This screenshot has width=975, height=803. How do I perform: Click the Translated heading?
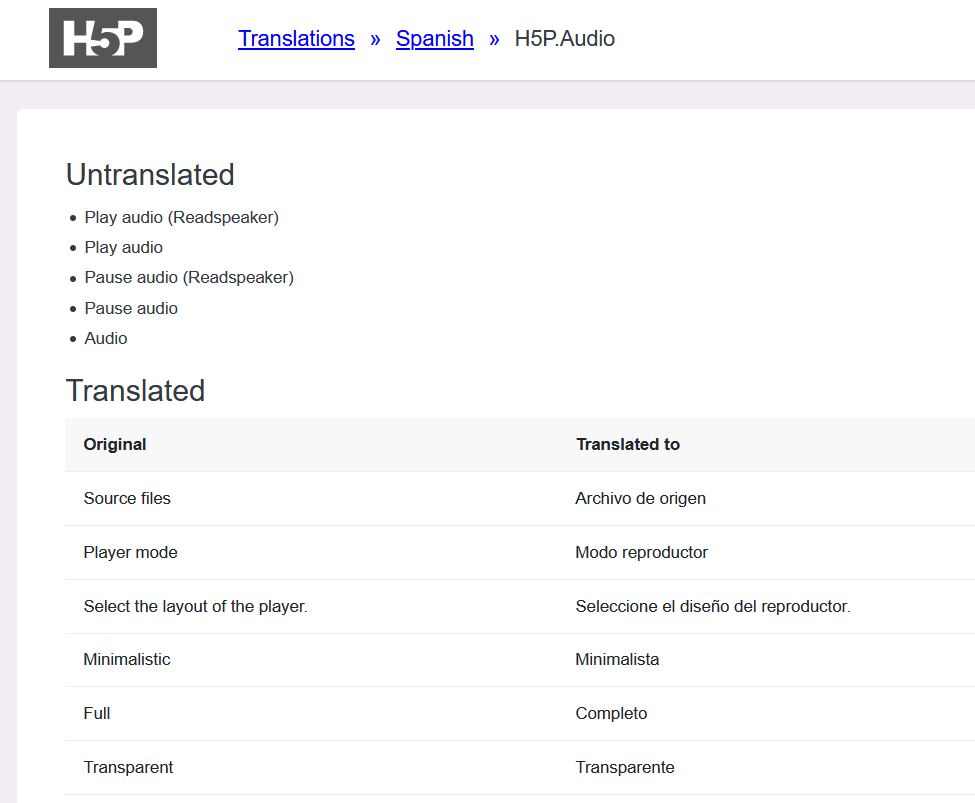pyautogui.click(x=136, y=391)
